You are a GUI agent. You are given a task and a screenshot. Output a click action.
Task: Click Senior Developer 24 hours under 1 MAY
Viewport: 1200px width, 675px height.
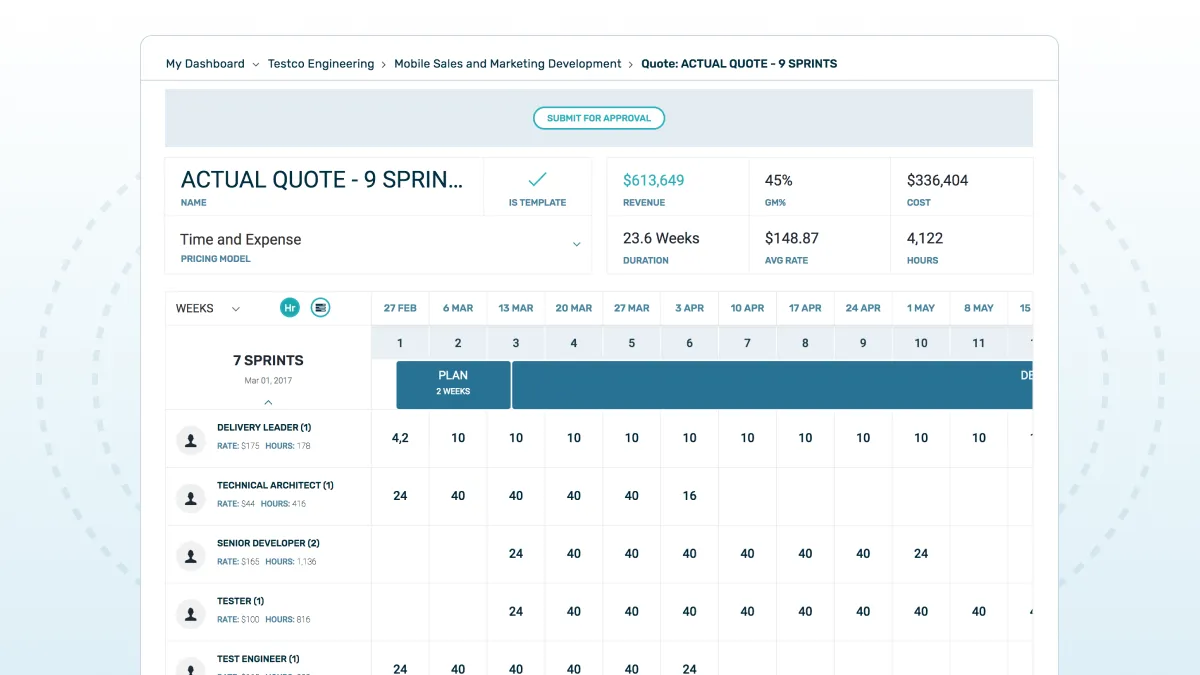coord(921,554)
